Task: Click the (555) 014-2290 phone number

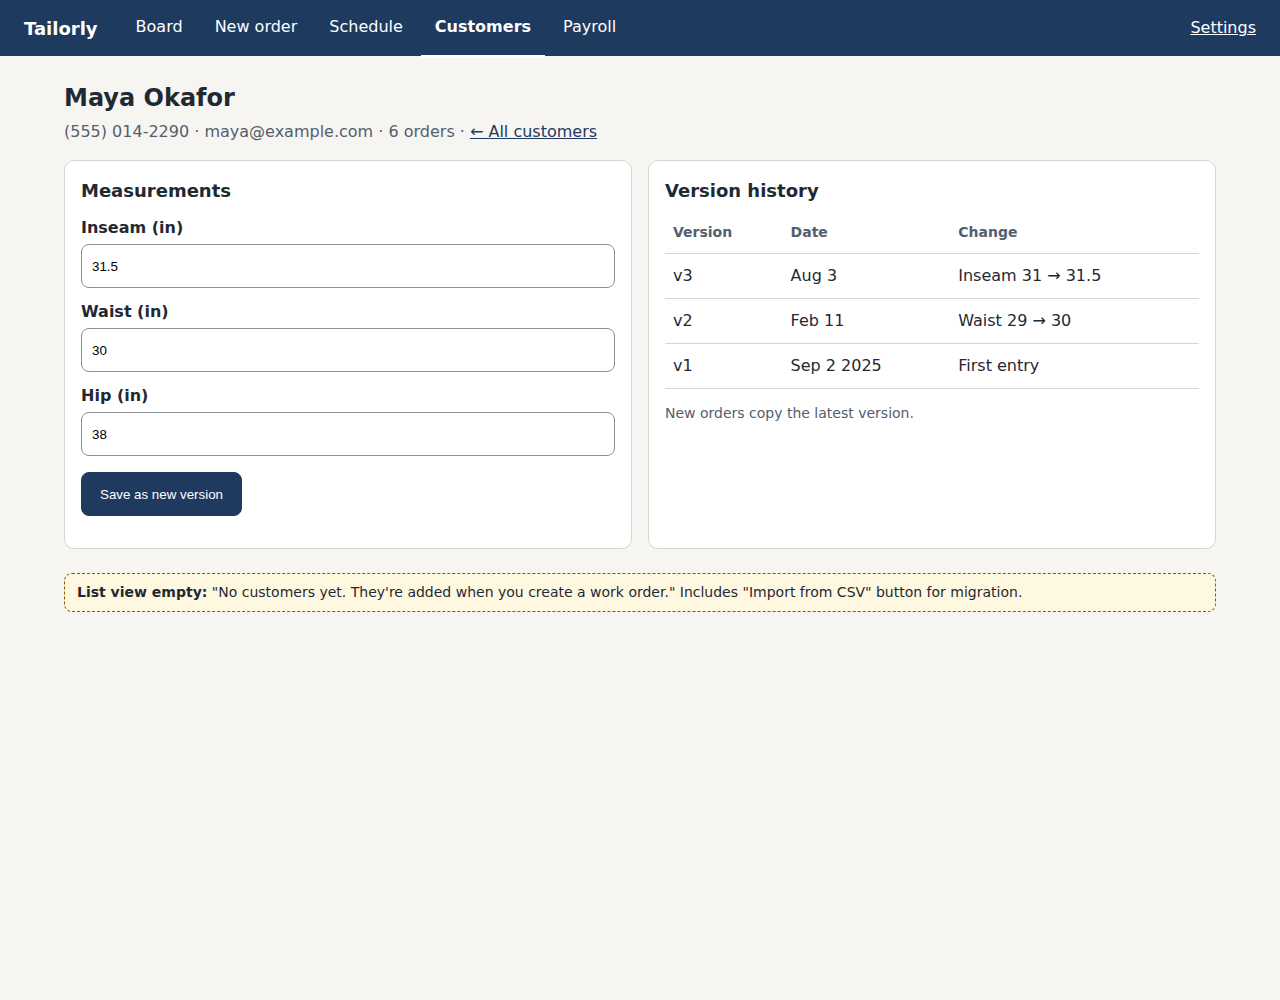Action: coord(127,132)
